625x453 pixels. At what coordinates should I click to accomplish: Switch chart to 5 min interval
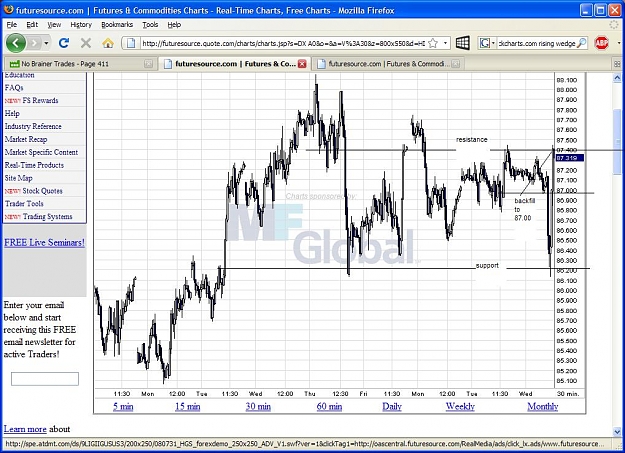pyautogui.click(x=123, y=406)
